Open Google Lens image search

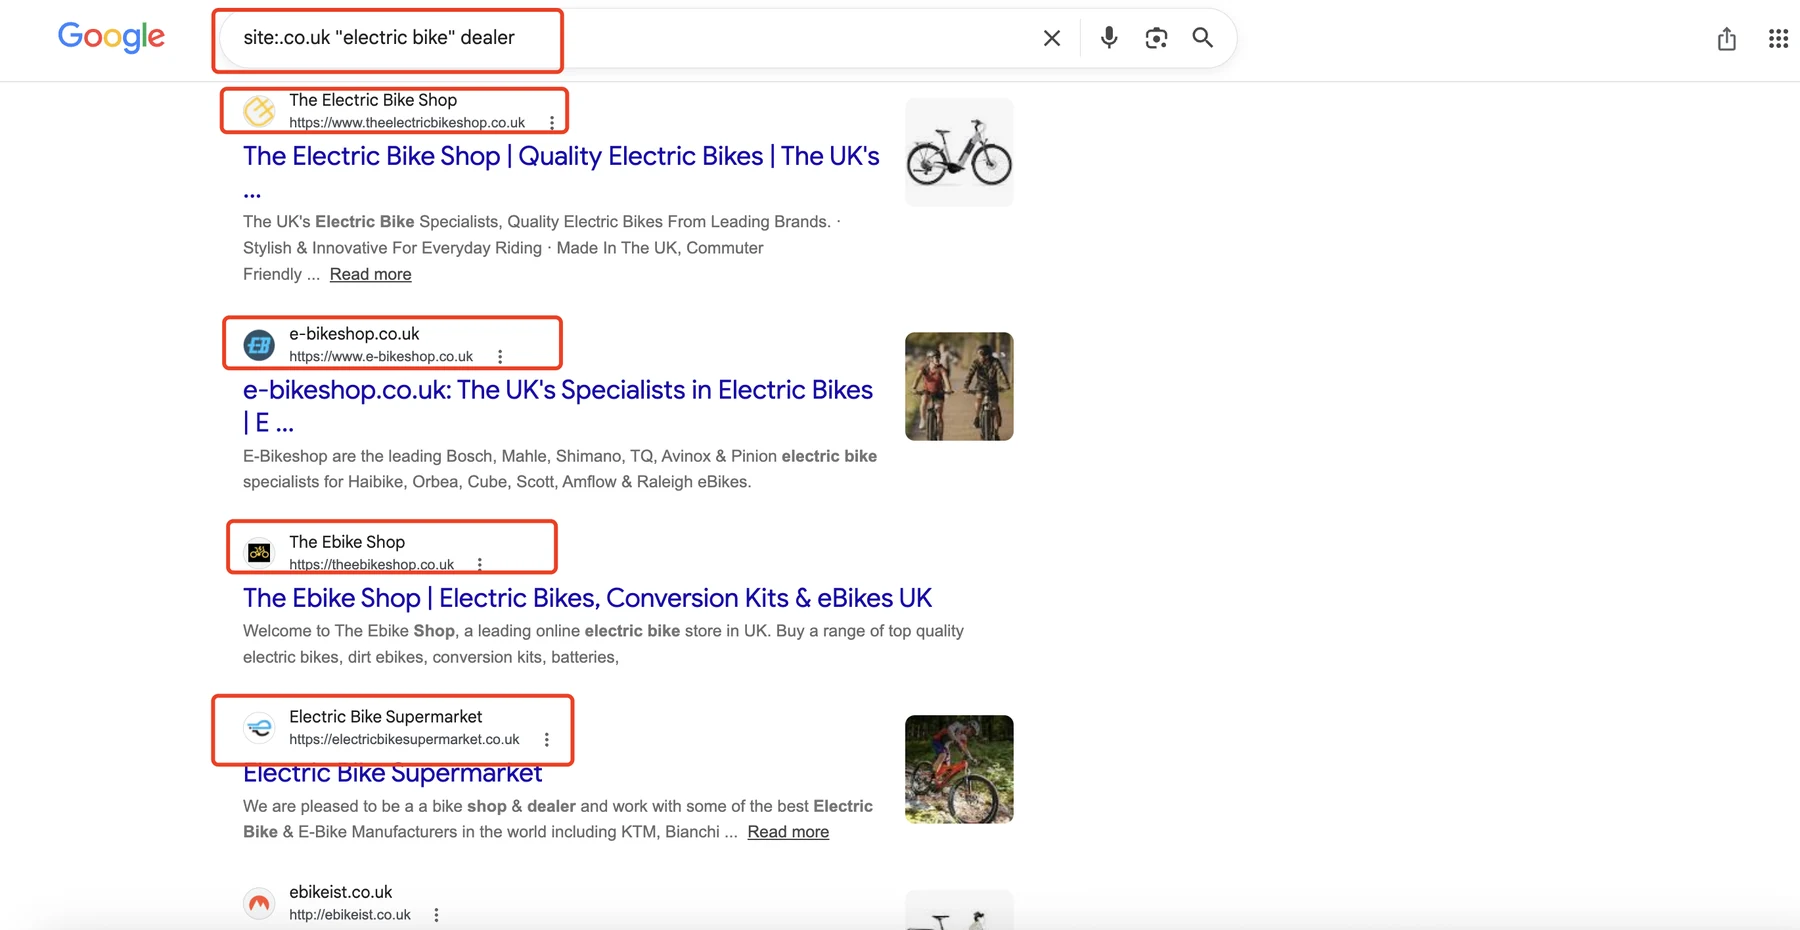tap(1156, 38)
